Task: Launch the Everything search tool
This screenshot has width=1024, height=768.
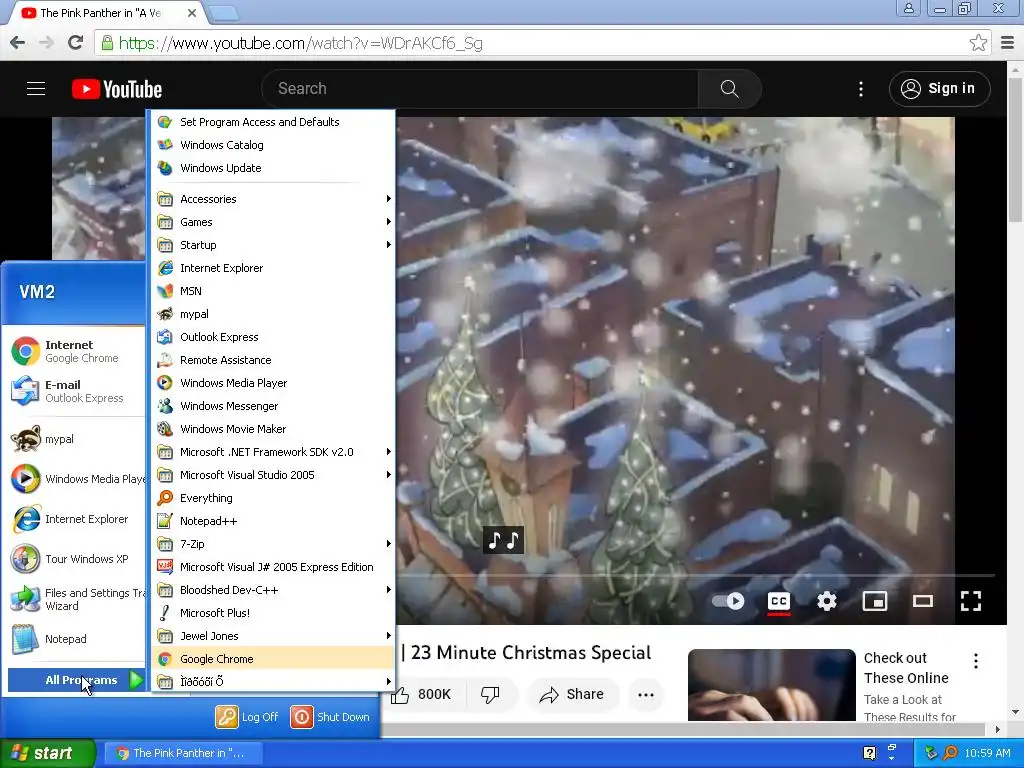Action: tap(273, 498)
